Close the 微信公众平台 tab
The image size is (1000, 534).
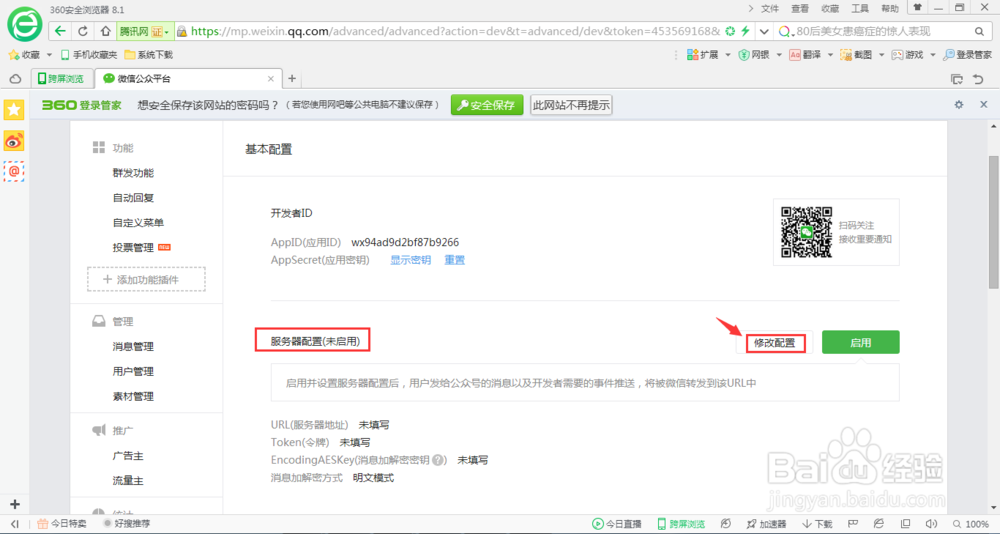tap(270, 78)
